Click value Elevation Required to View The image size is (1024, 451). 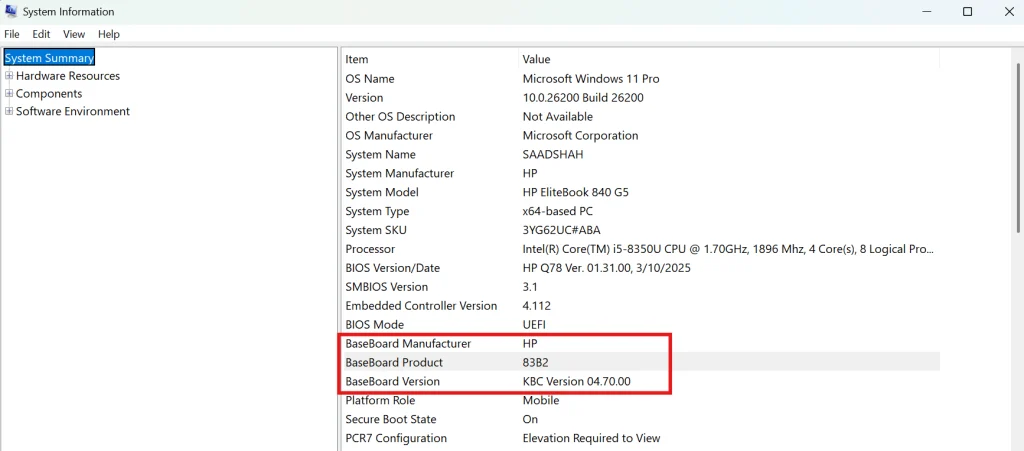click(x=592, y=439)
